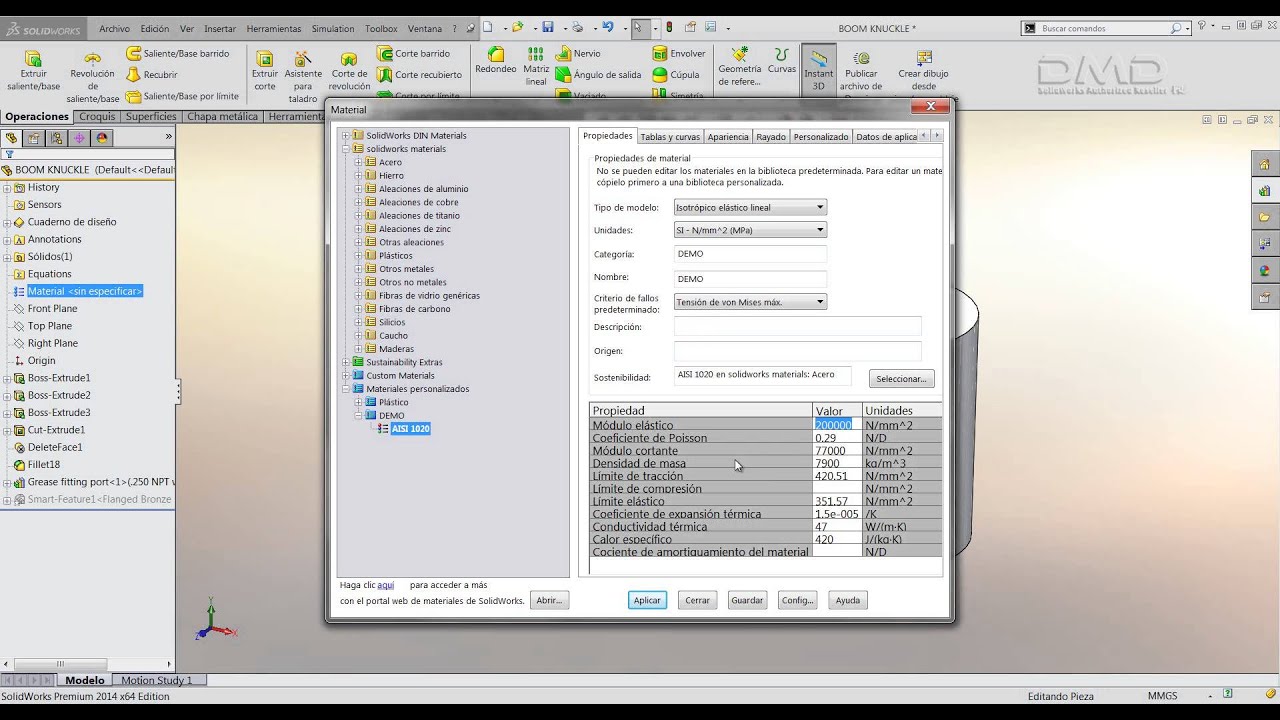The height and width of the screenshot is (720, 1280).
Task: Open the Tipo de modelo dropdown
Action: pyautogui.click(x=750, y=208)
